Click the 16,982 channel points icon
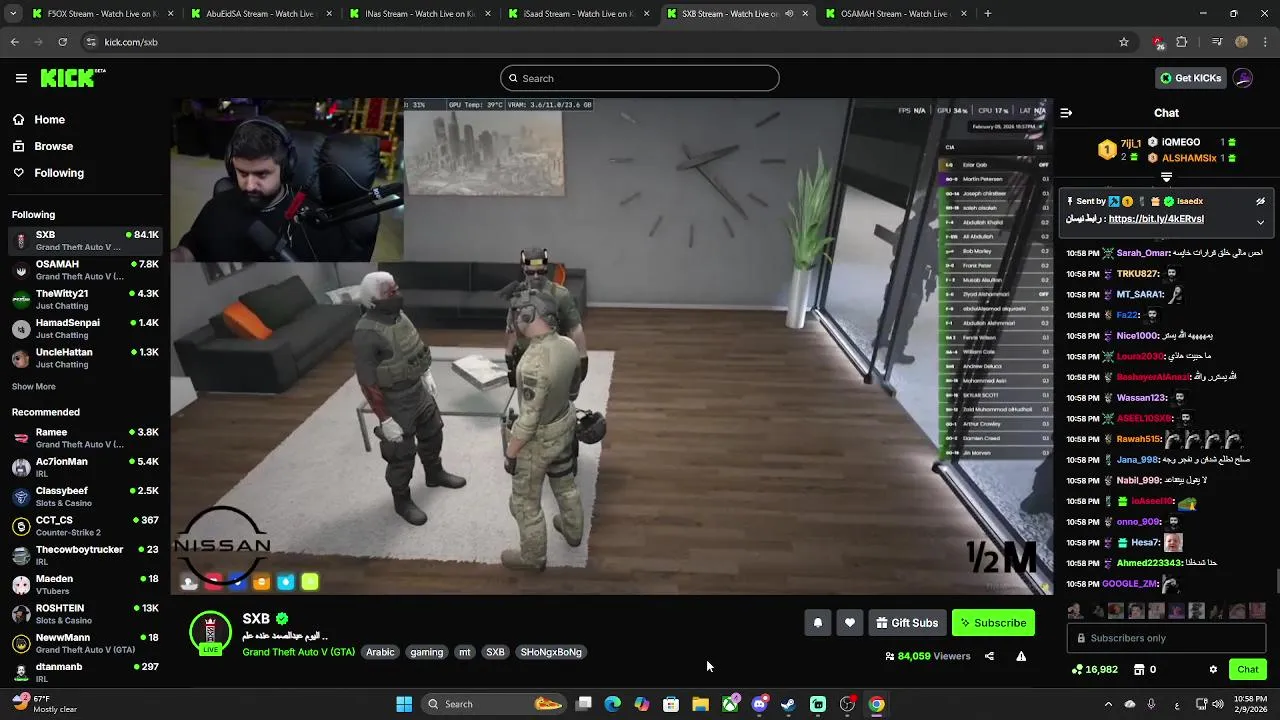Screen dimensions: 1280x720 click(x=1077, y=669)
